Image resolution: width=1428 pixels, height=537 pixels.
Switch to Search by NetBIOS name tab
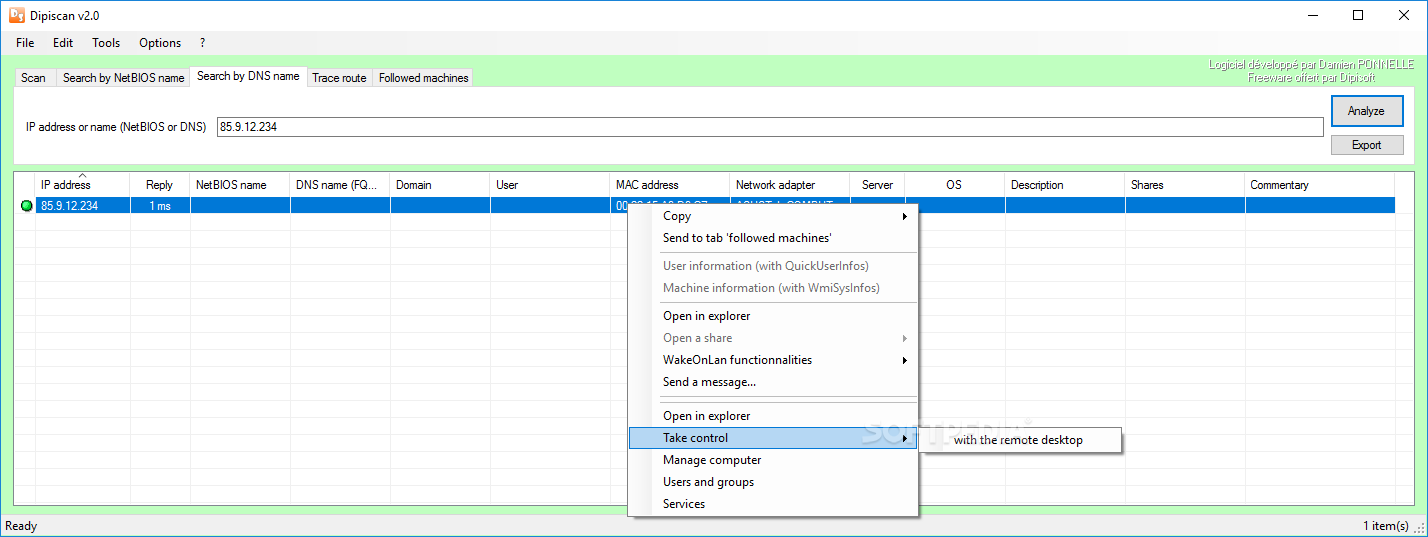tap(124, 78)
